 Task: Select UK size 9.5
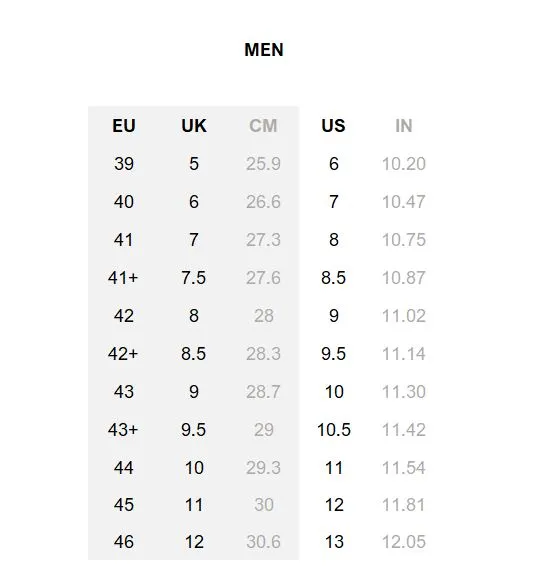click(x=194, y=430)
